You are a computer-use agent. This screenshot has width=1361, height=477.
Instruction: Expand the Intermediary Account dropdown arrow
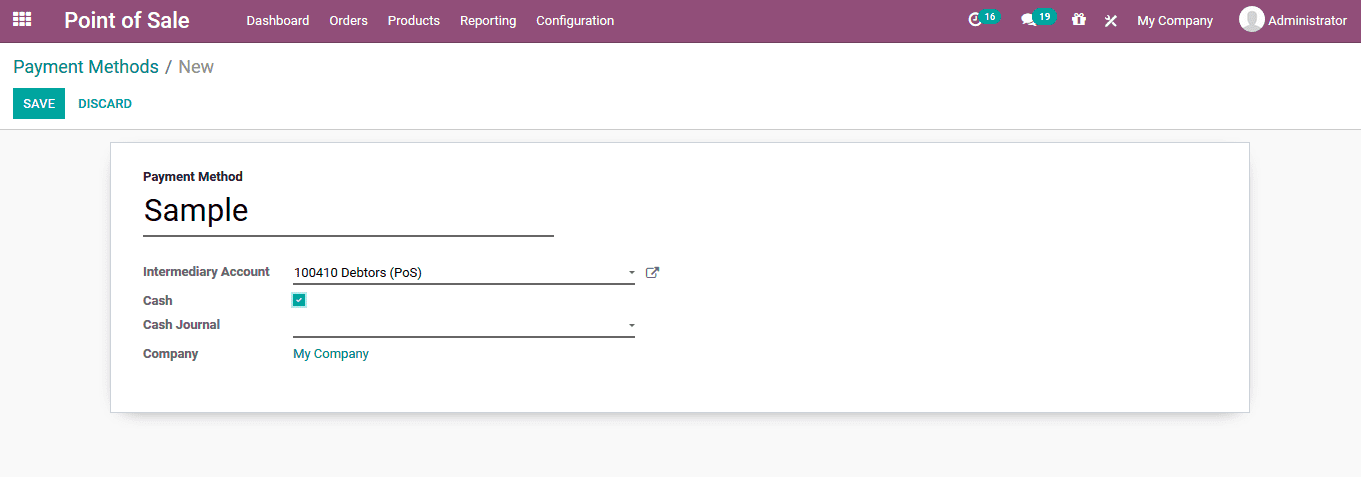click(631, 272)
